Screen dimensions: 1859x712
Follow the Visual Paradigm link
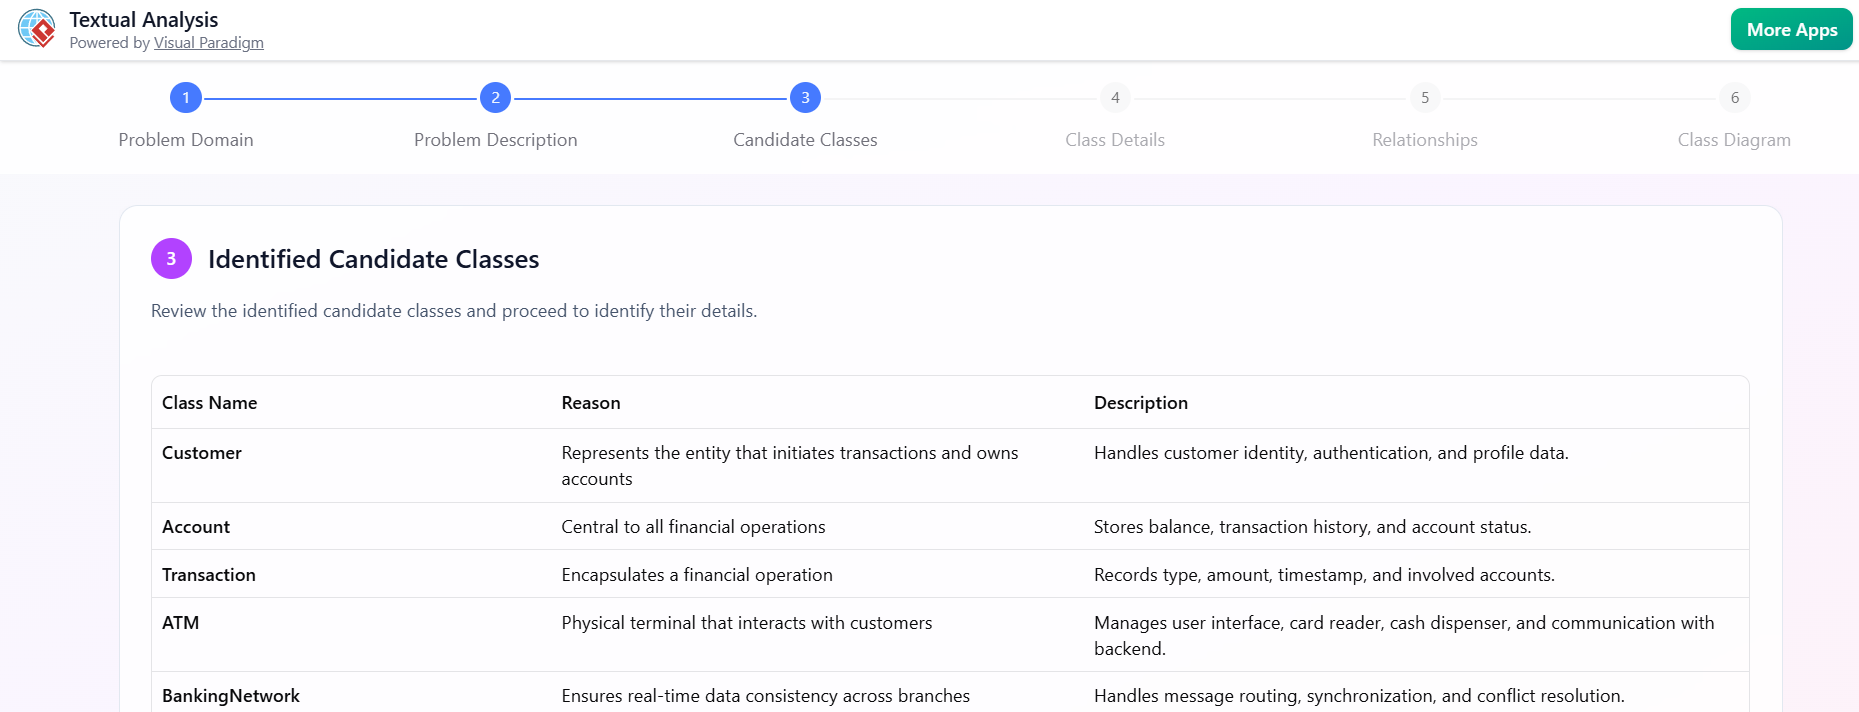tap(208, 43)
